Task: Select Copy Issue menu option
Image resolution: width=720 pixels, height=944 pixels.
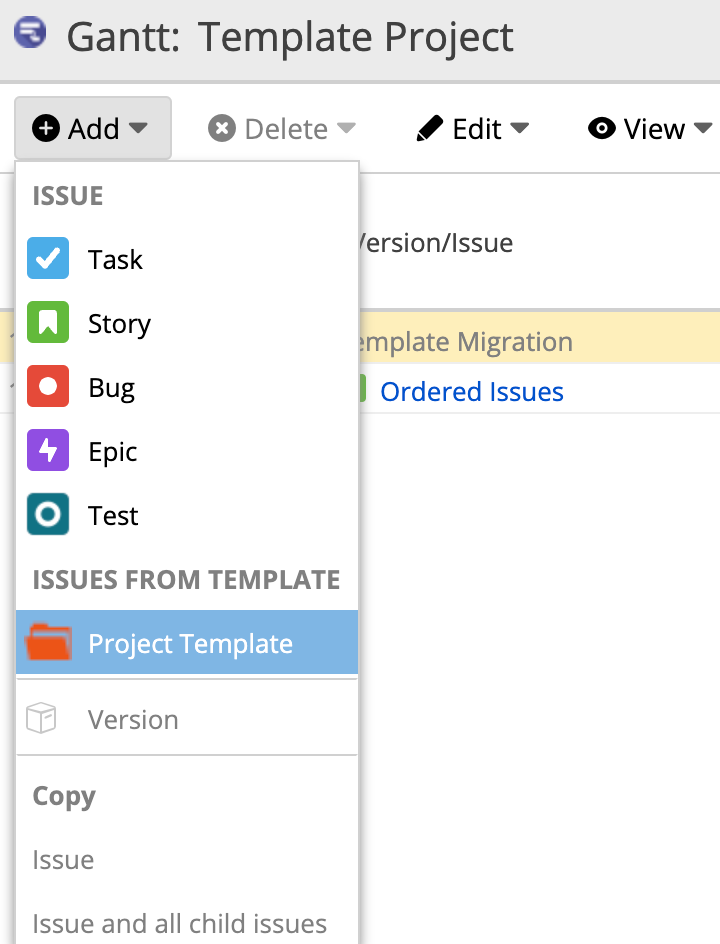Action: (x=64, y=860)
